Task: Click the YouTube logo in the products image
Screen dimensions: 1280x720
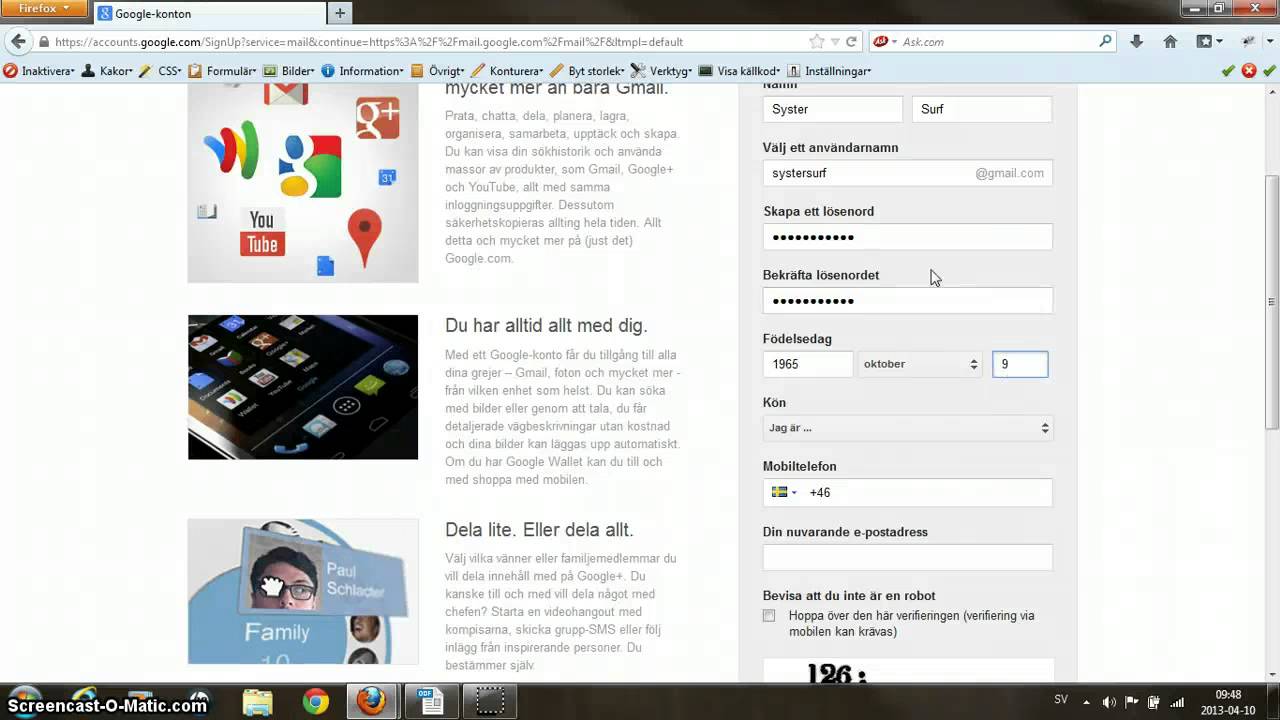Action: tap(262, 231)
